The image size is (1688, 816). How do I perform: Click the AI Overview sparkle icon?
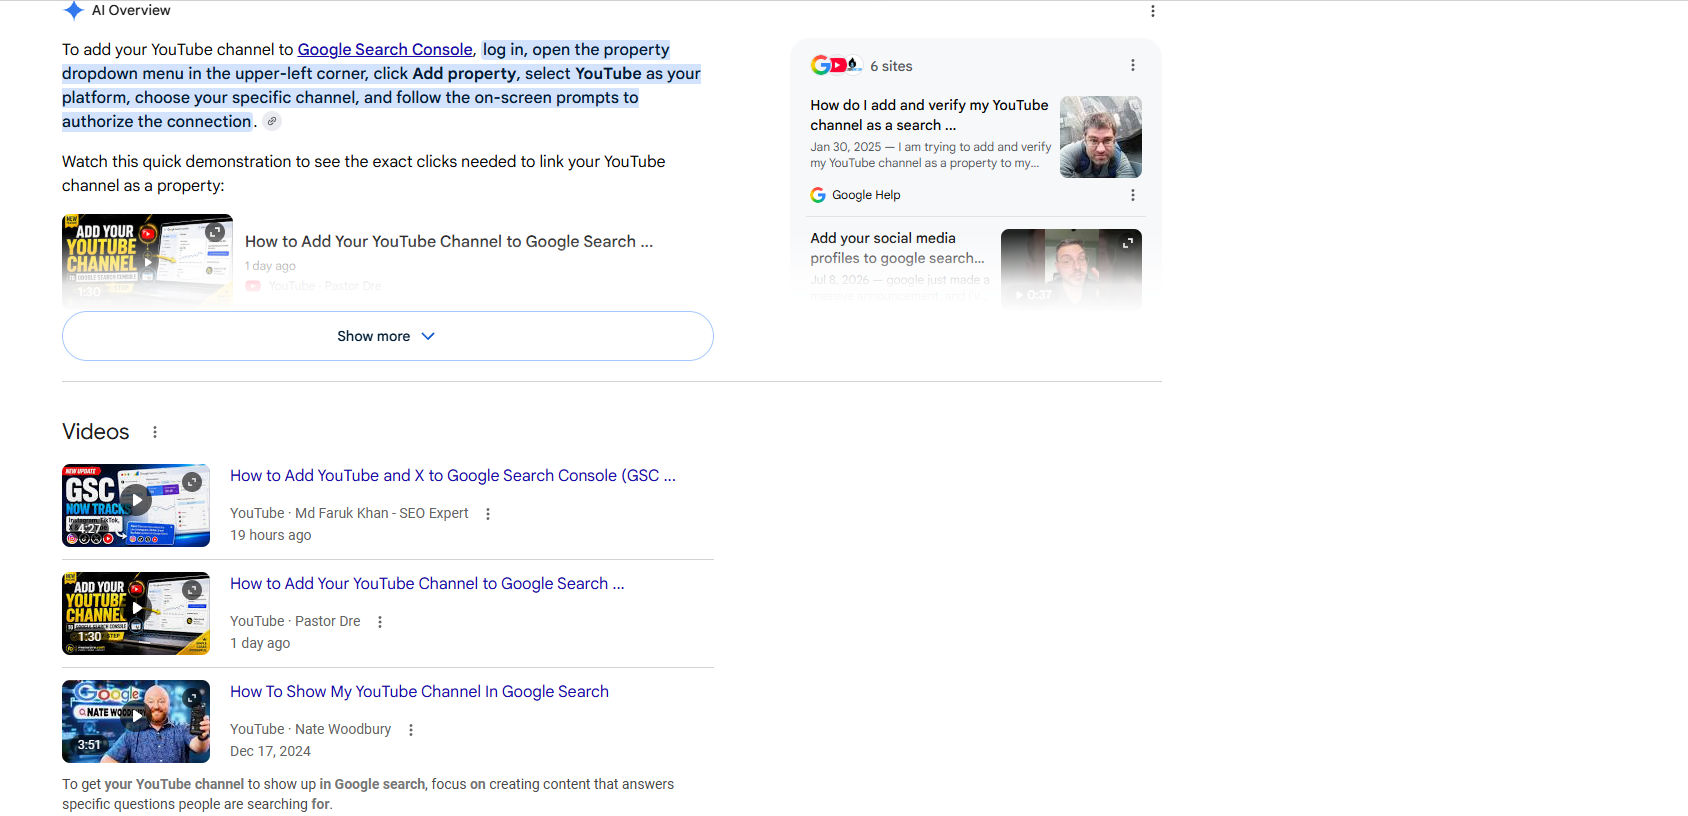click(x=73, y=11)
